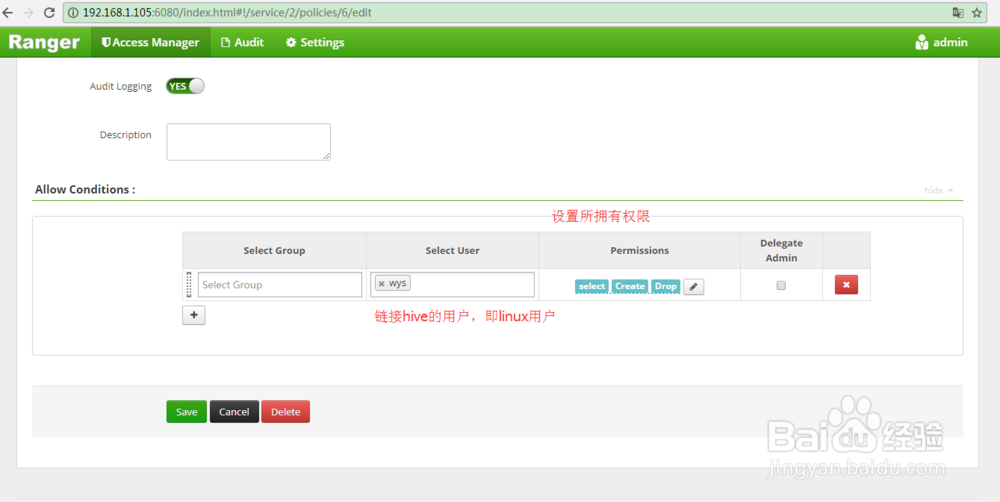Click the translate page icon
This screenshot has width=1000, height=502.
click(958, 12)
